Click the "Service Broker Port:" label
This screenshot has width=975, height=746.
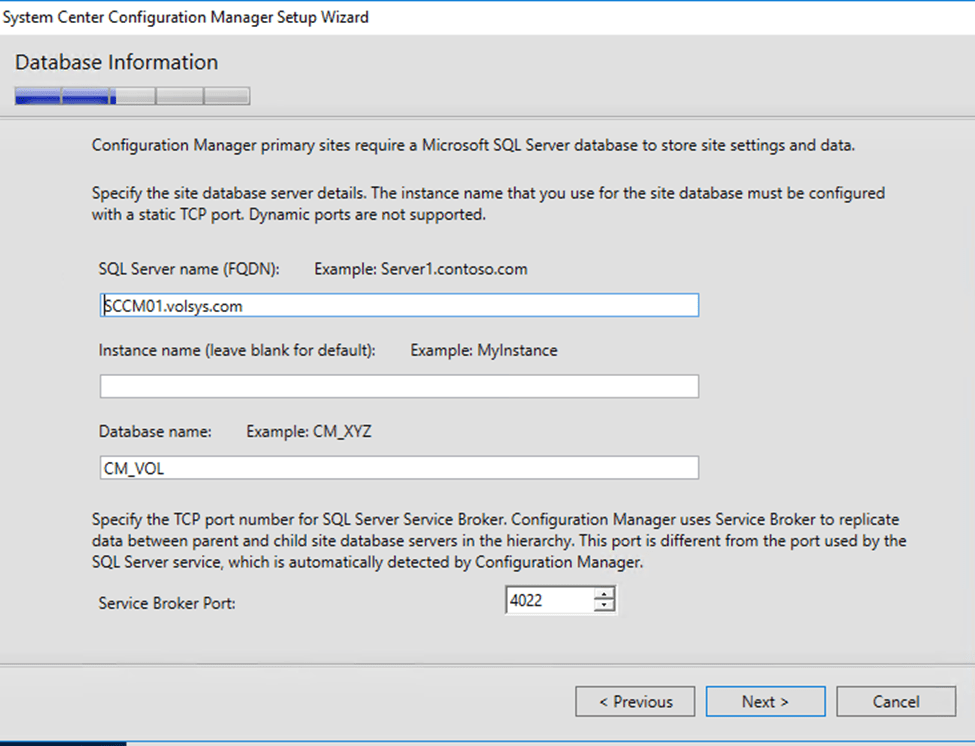click(x=167, y=603)
